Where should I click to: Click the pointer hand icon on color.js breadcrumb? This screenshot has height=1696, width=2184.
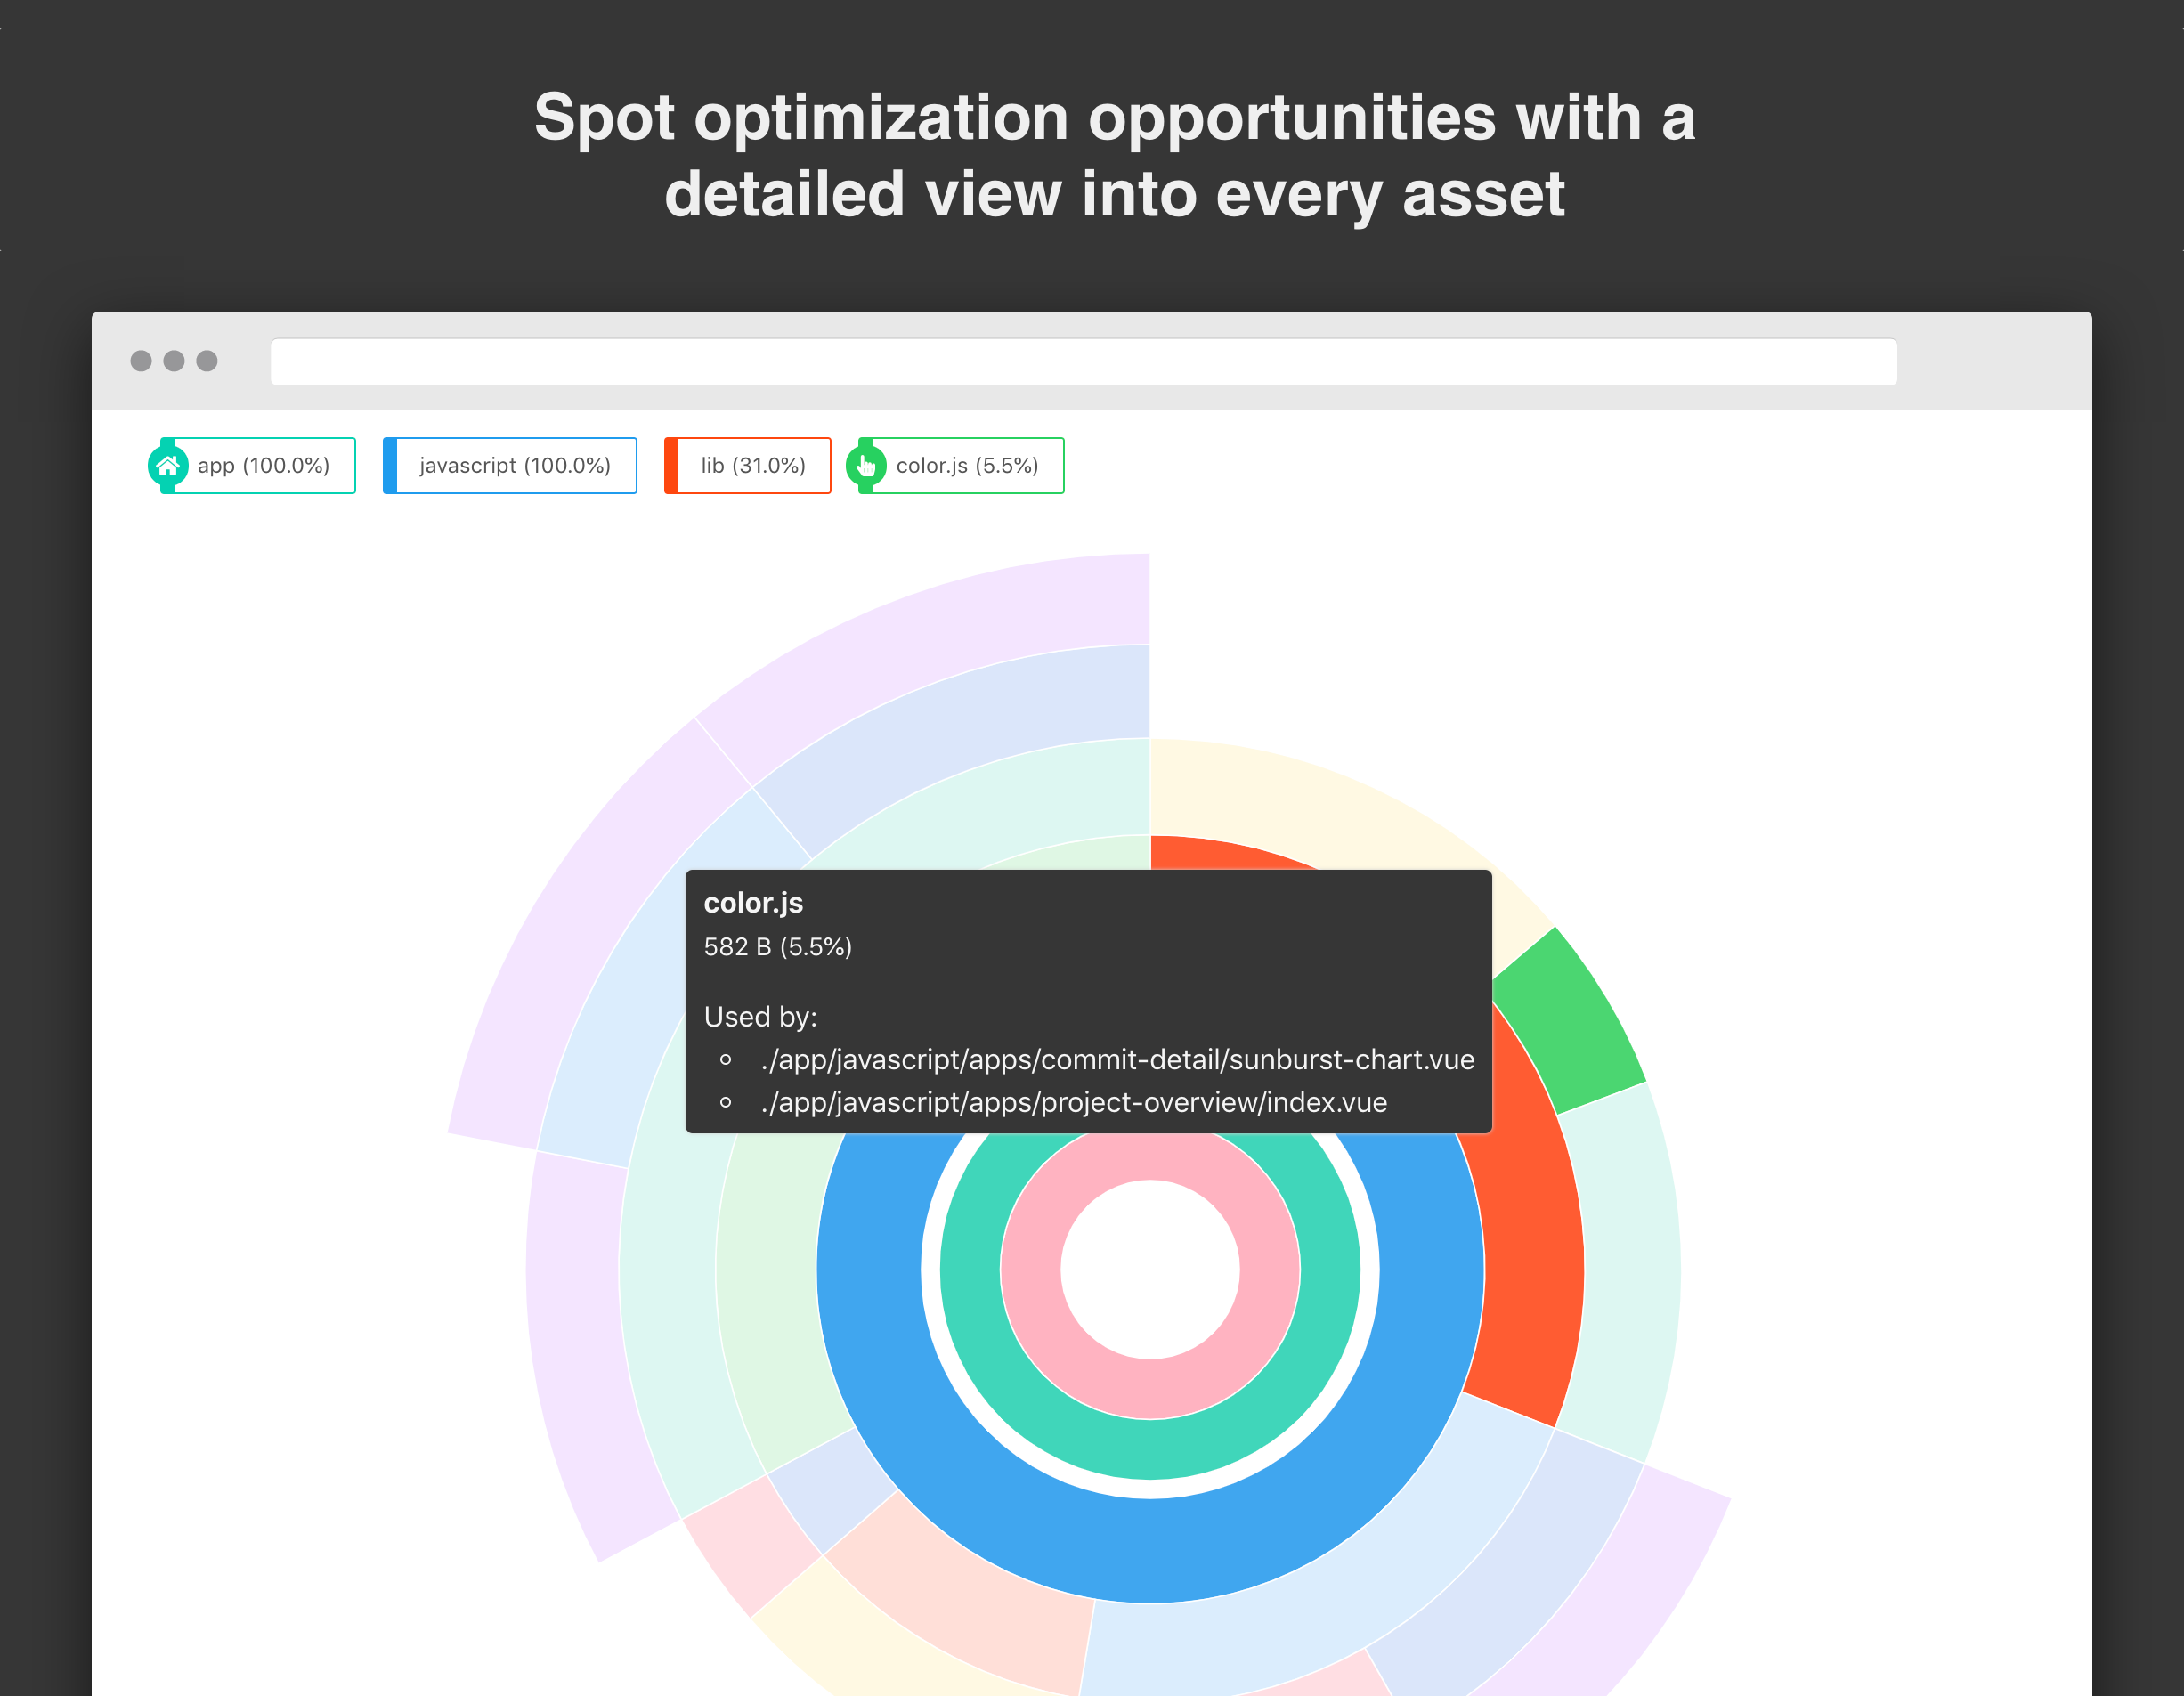pos(866,465)
